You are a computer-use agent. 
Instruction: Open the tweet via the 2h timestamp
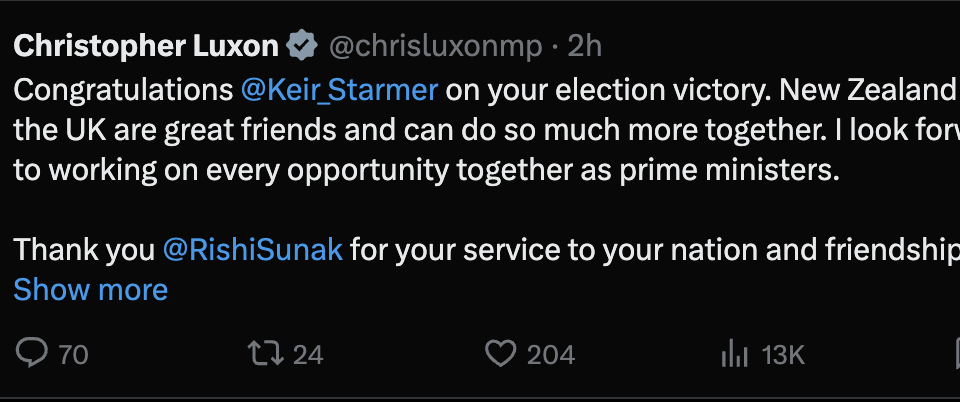point(585,46)
